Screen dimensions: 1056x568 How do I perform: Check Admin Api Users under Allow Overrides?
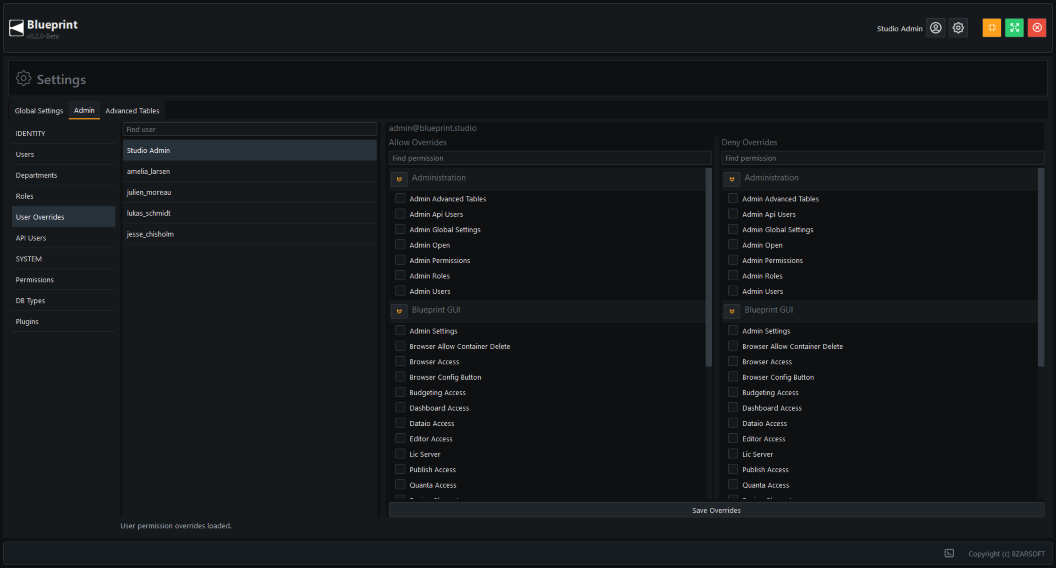point(400,214)
